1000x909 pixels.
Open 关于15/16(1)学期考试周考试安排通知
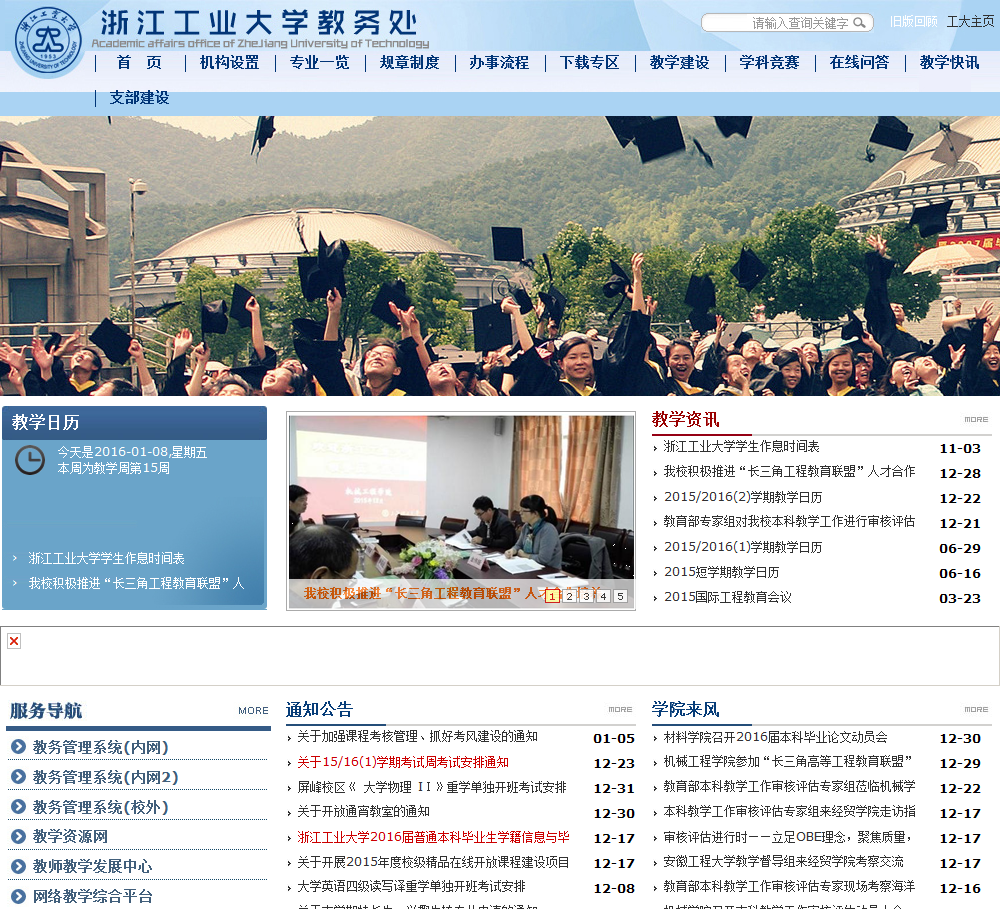coord(402,762)
